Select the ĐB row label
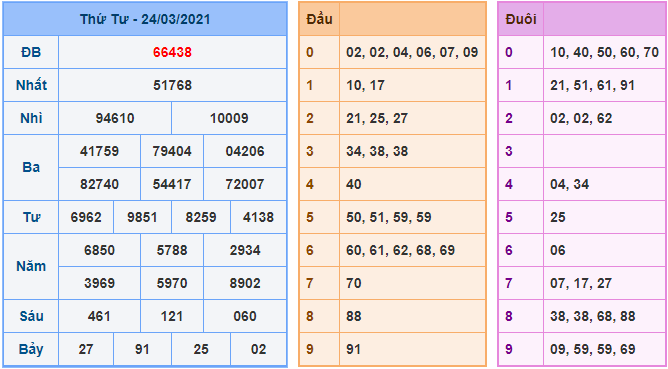 coord(31,52)
